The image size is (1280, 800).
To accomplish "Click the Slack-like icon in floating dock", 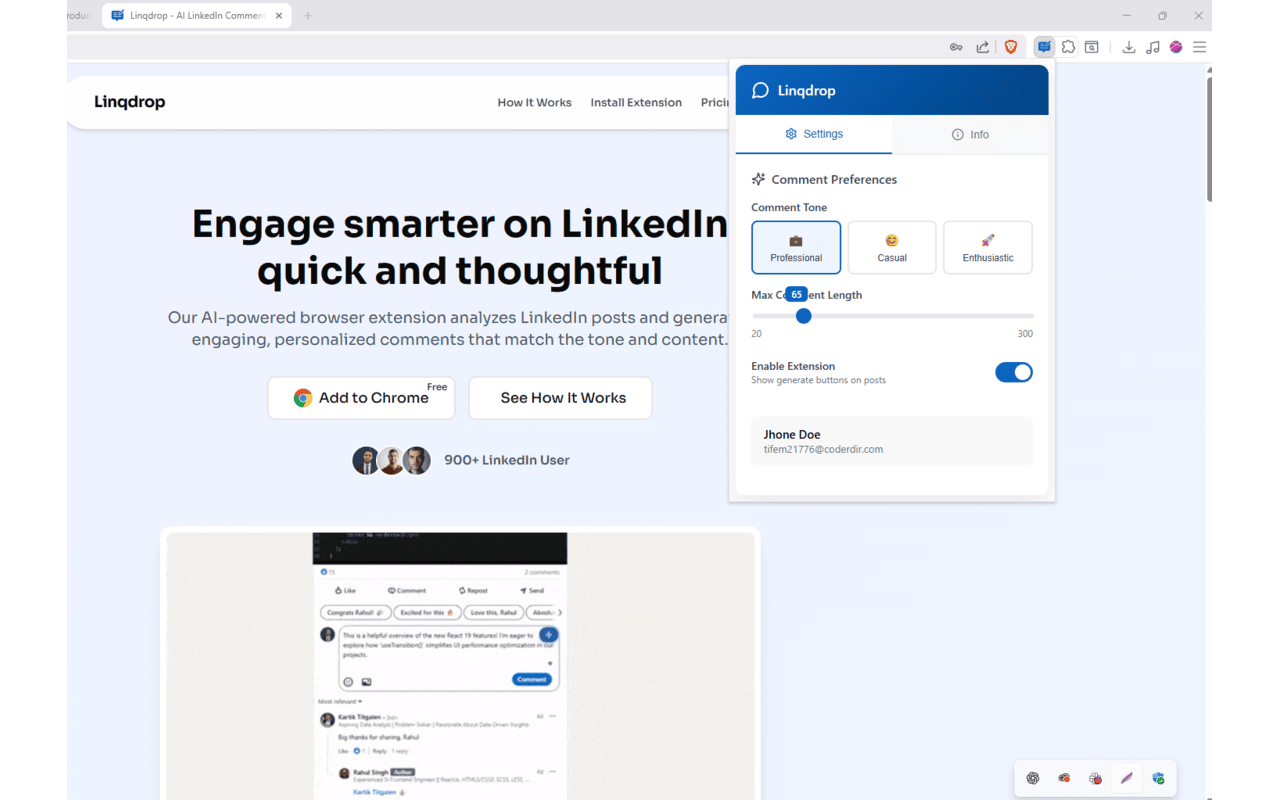I will (x=1095, y=778).
